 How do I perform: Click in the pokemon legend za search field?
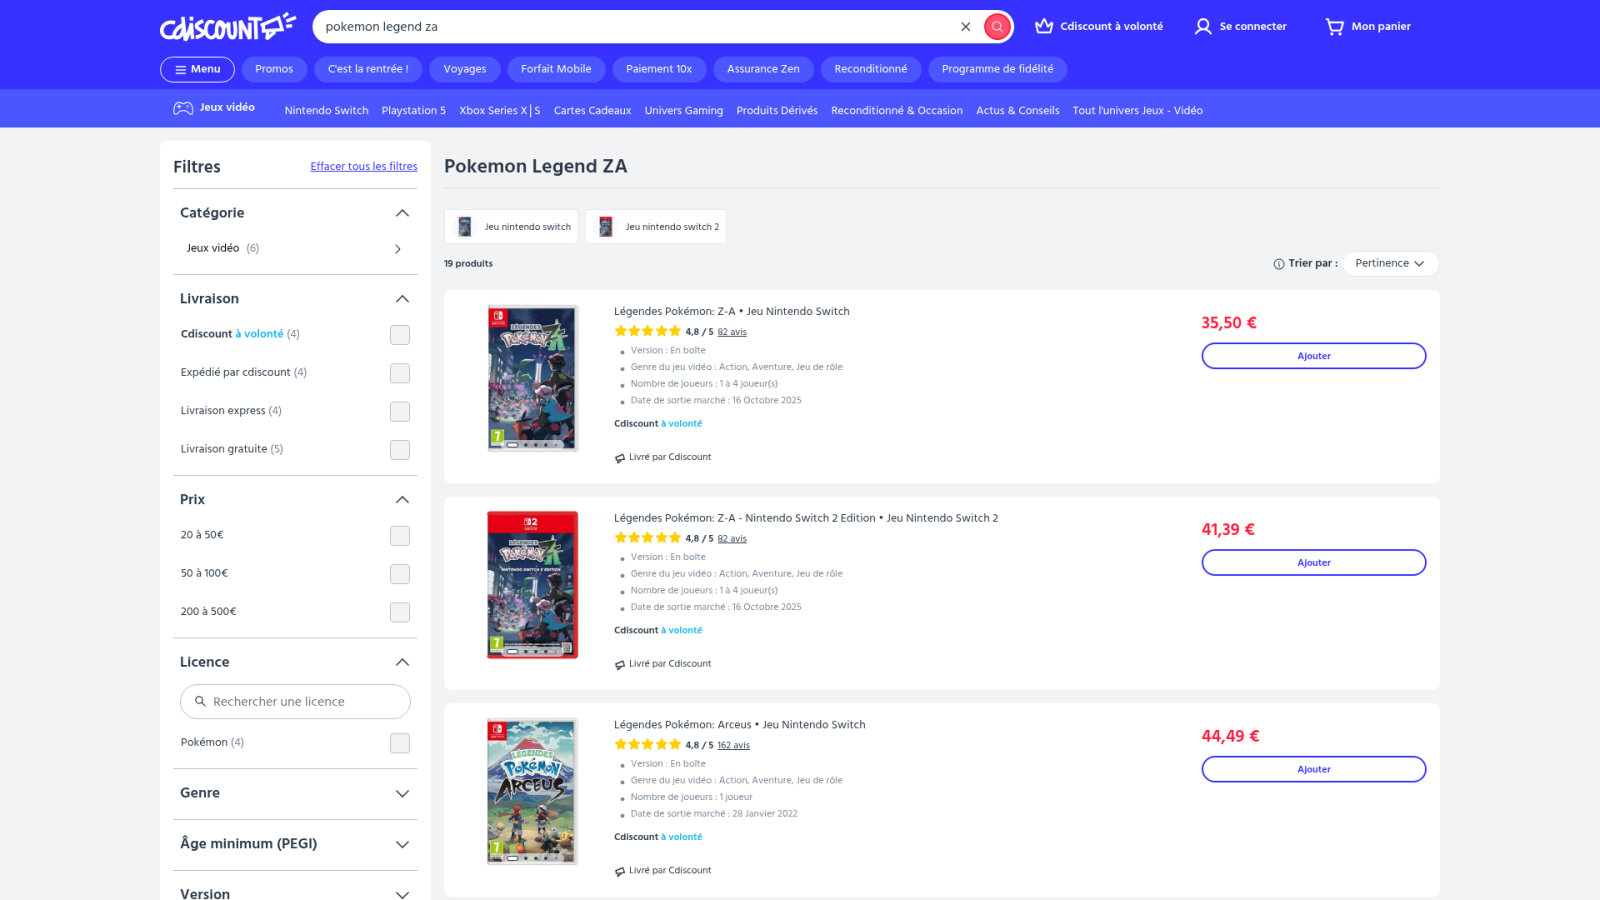pos(640,27)
